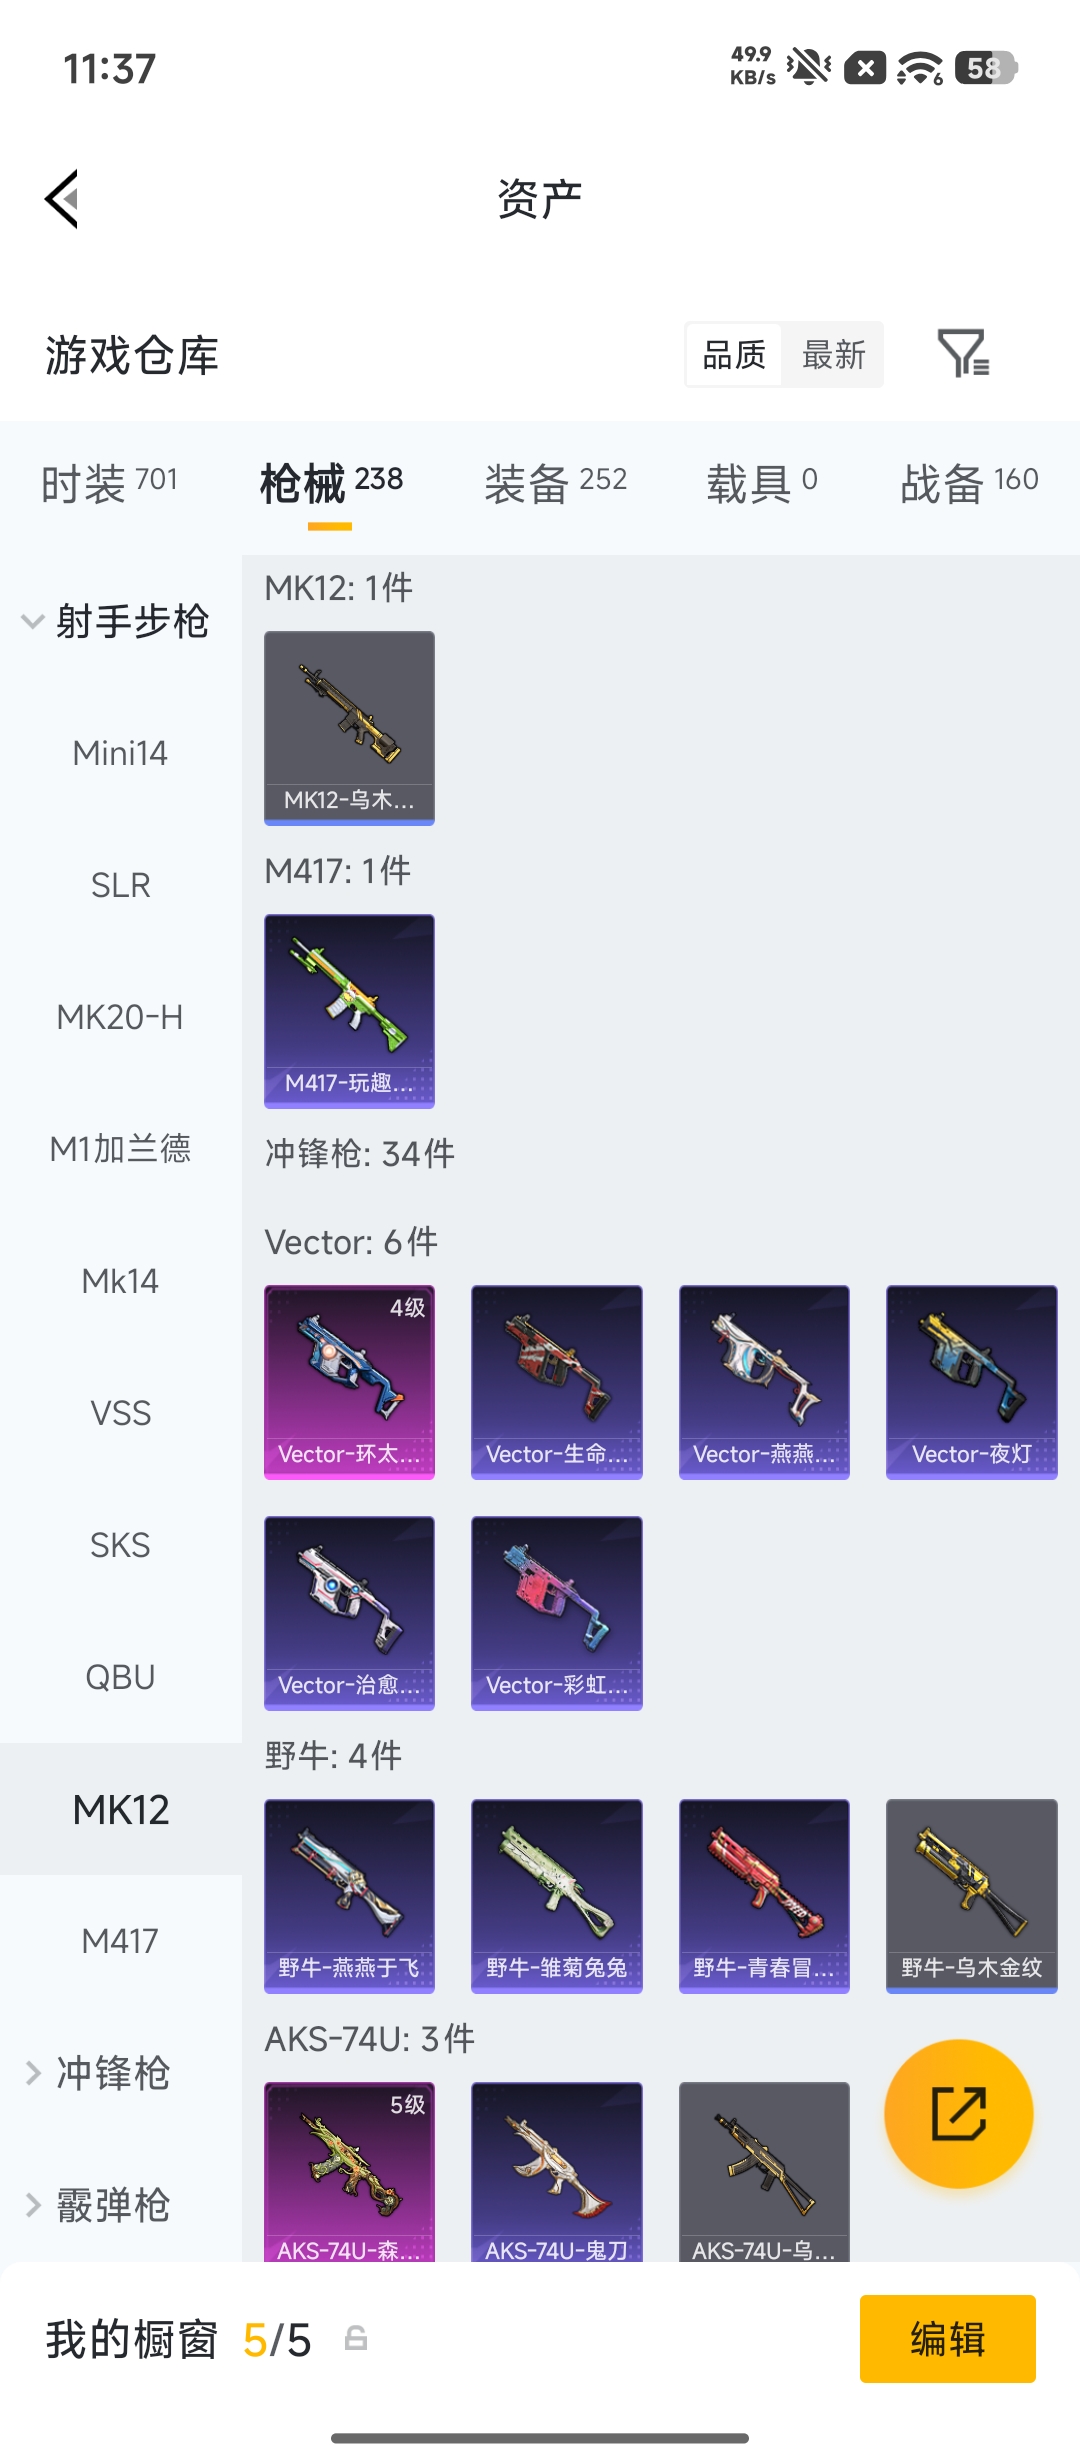Select Mini14 in the sidebar
The width and height of the screenshot is (1080, 2460).
(121, 753)
